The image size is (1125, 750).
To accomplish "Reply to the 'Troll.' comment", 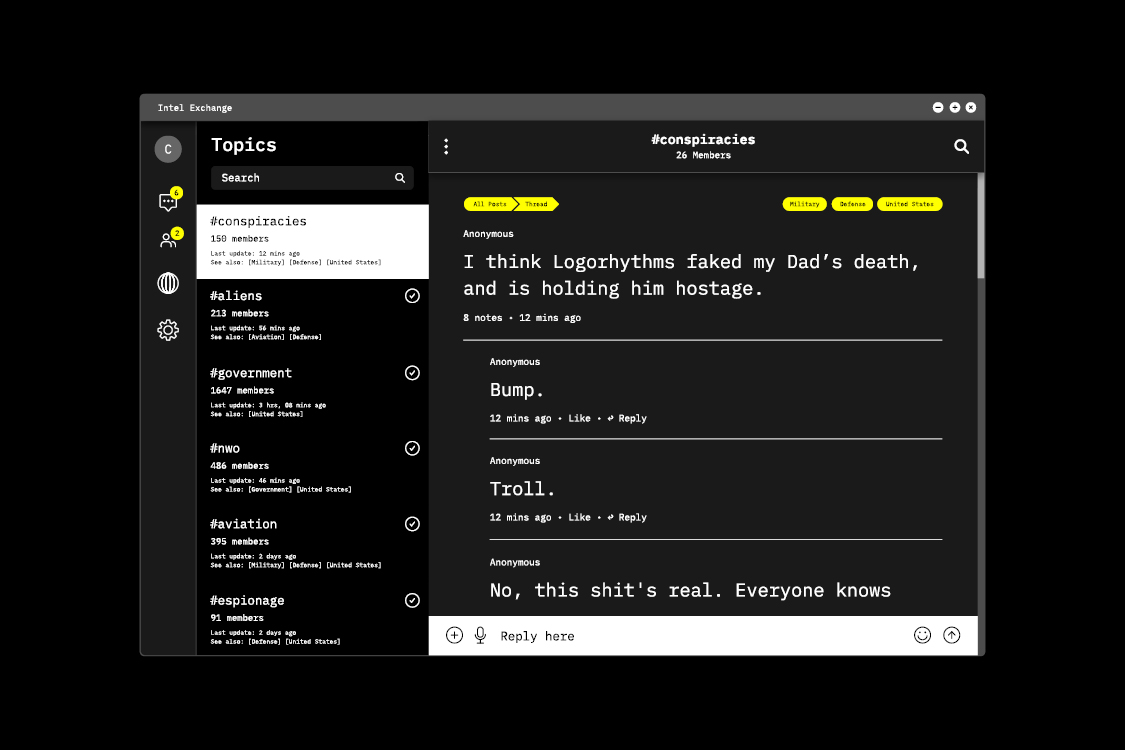I will pos(627,517).
